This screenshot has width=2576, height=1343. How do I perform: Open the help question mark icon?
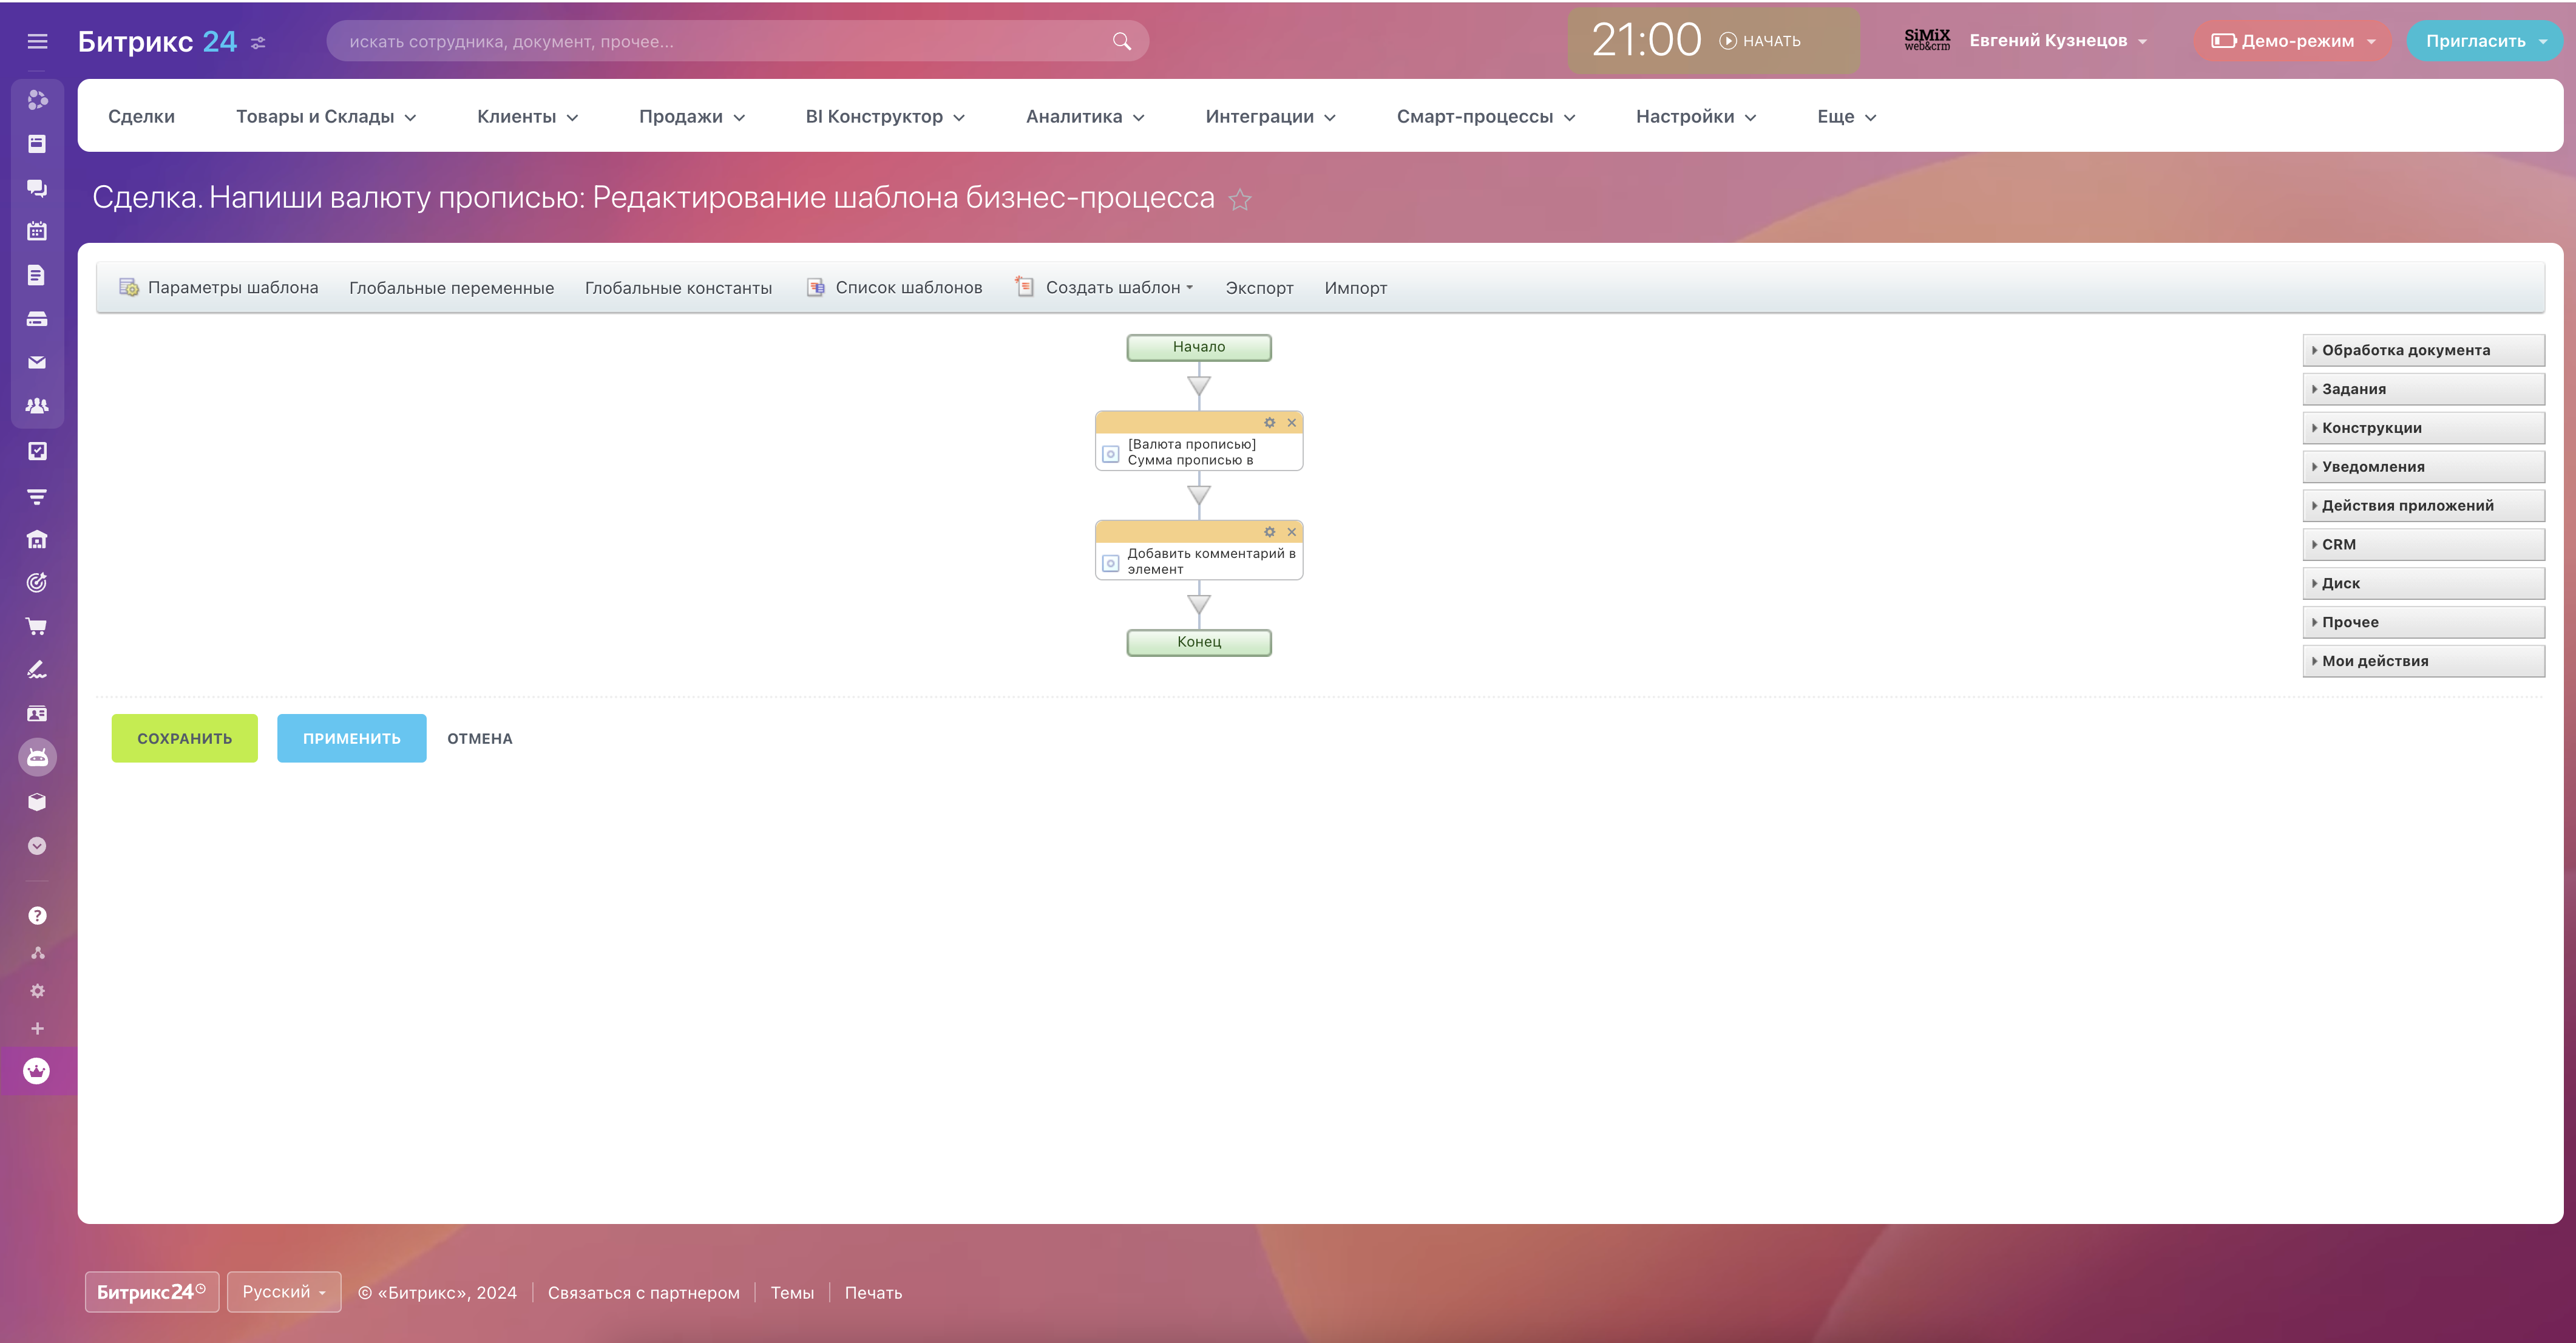point(37,915)
